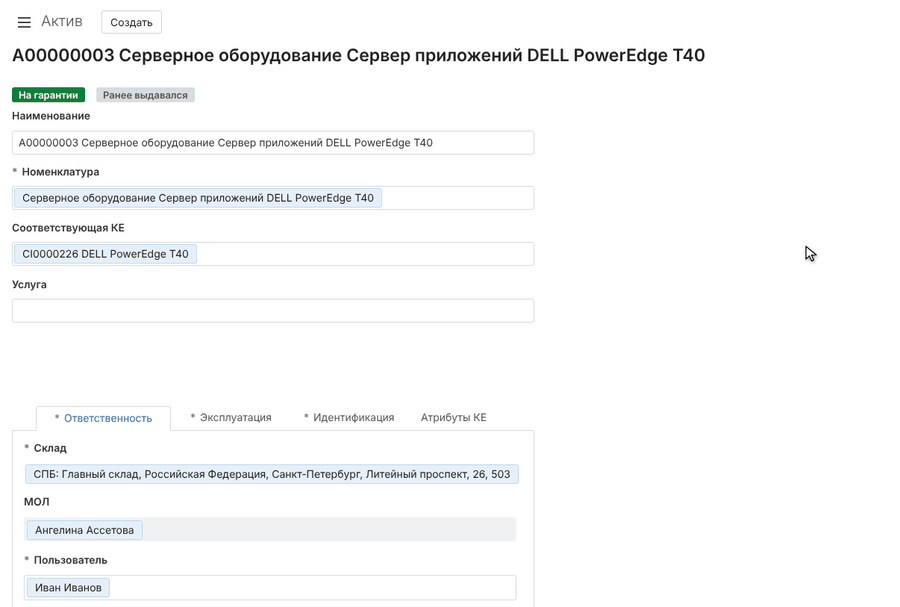Click the МОЛ field label

point(37,501)
